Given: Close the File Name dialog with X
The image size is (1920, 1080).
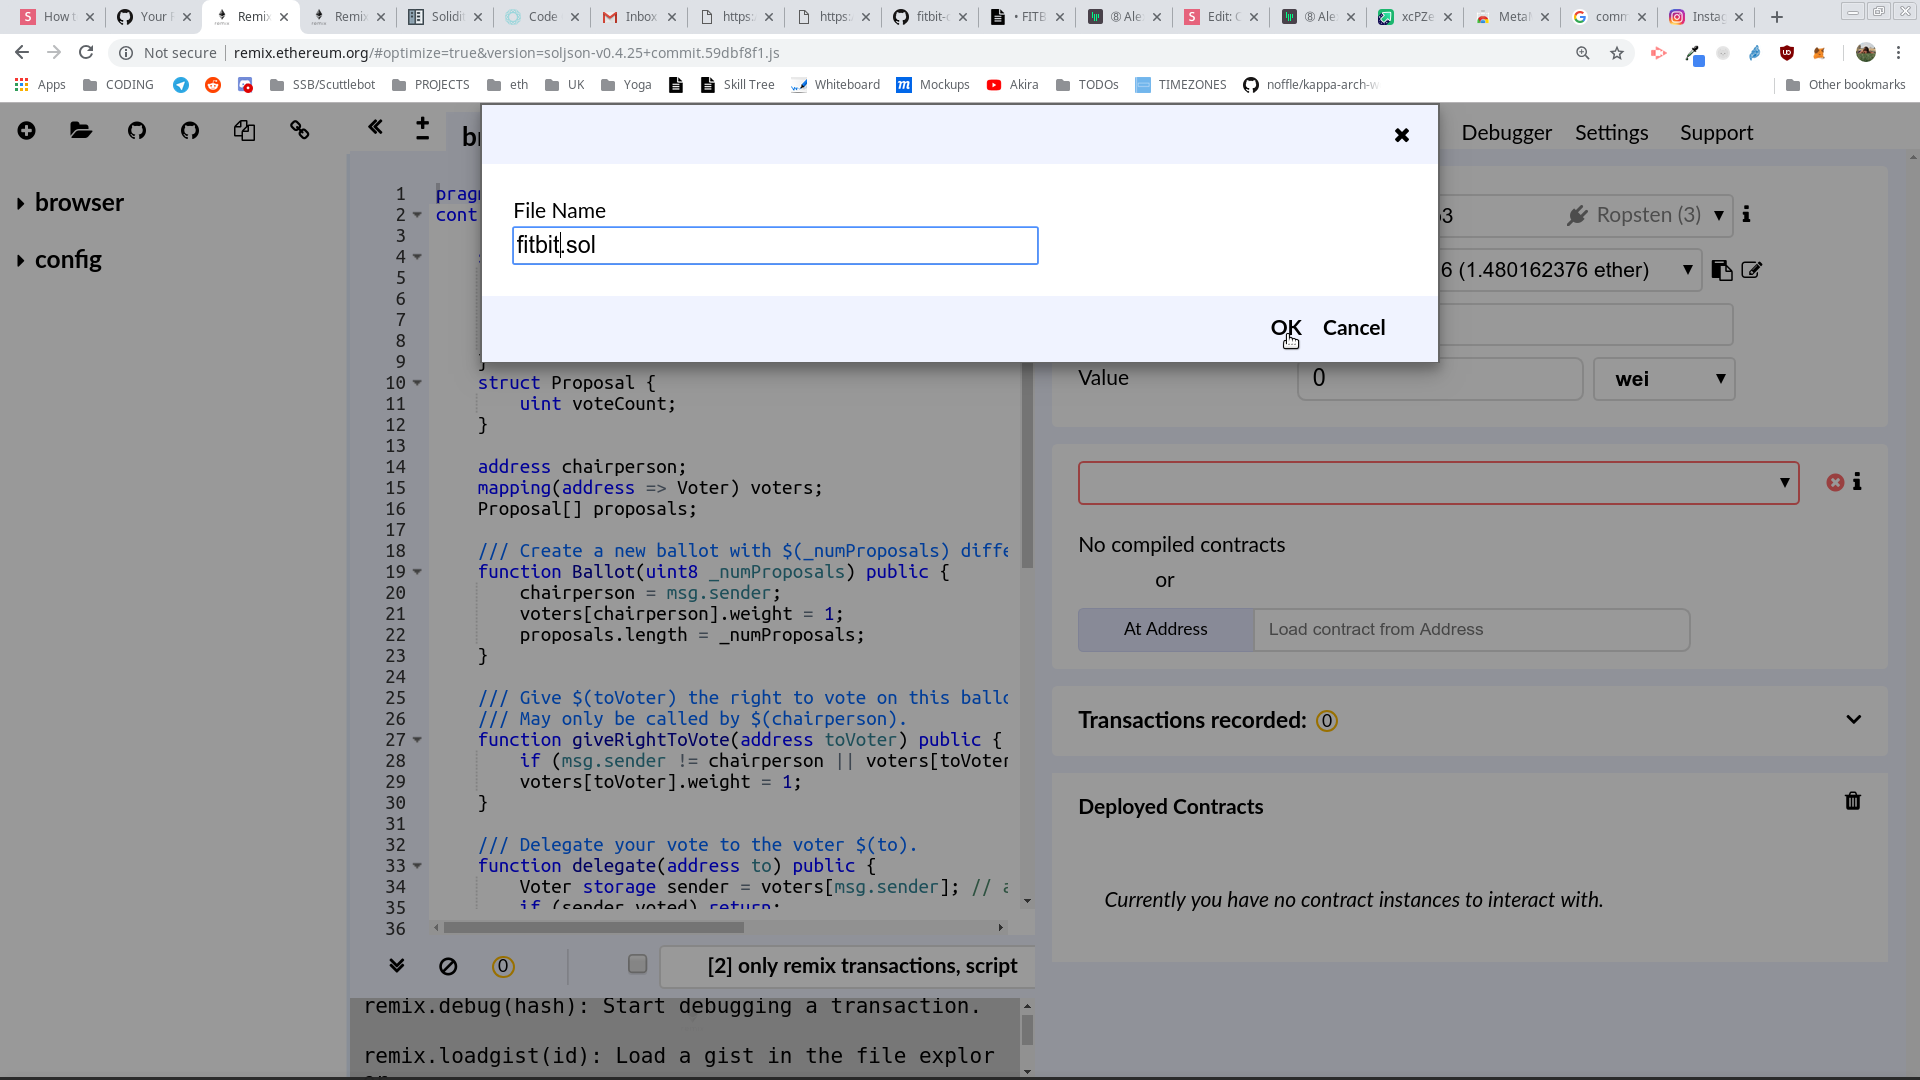Looking at the screenshot, I should 1401,135.
